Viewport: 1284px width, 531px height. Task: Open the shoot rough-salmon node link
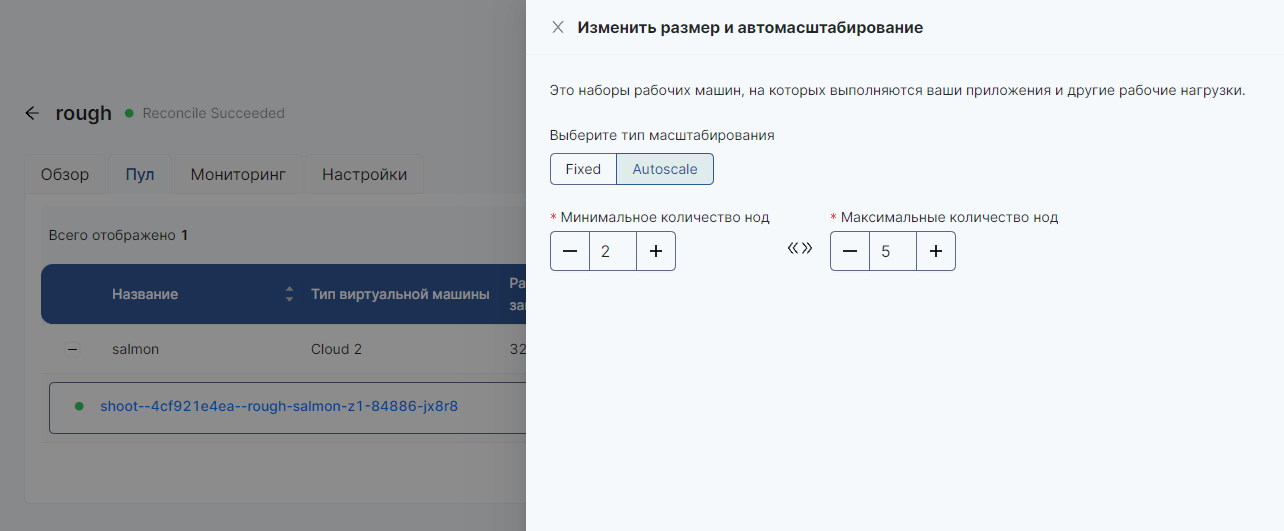[279, 406]
